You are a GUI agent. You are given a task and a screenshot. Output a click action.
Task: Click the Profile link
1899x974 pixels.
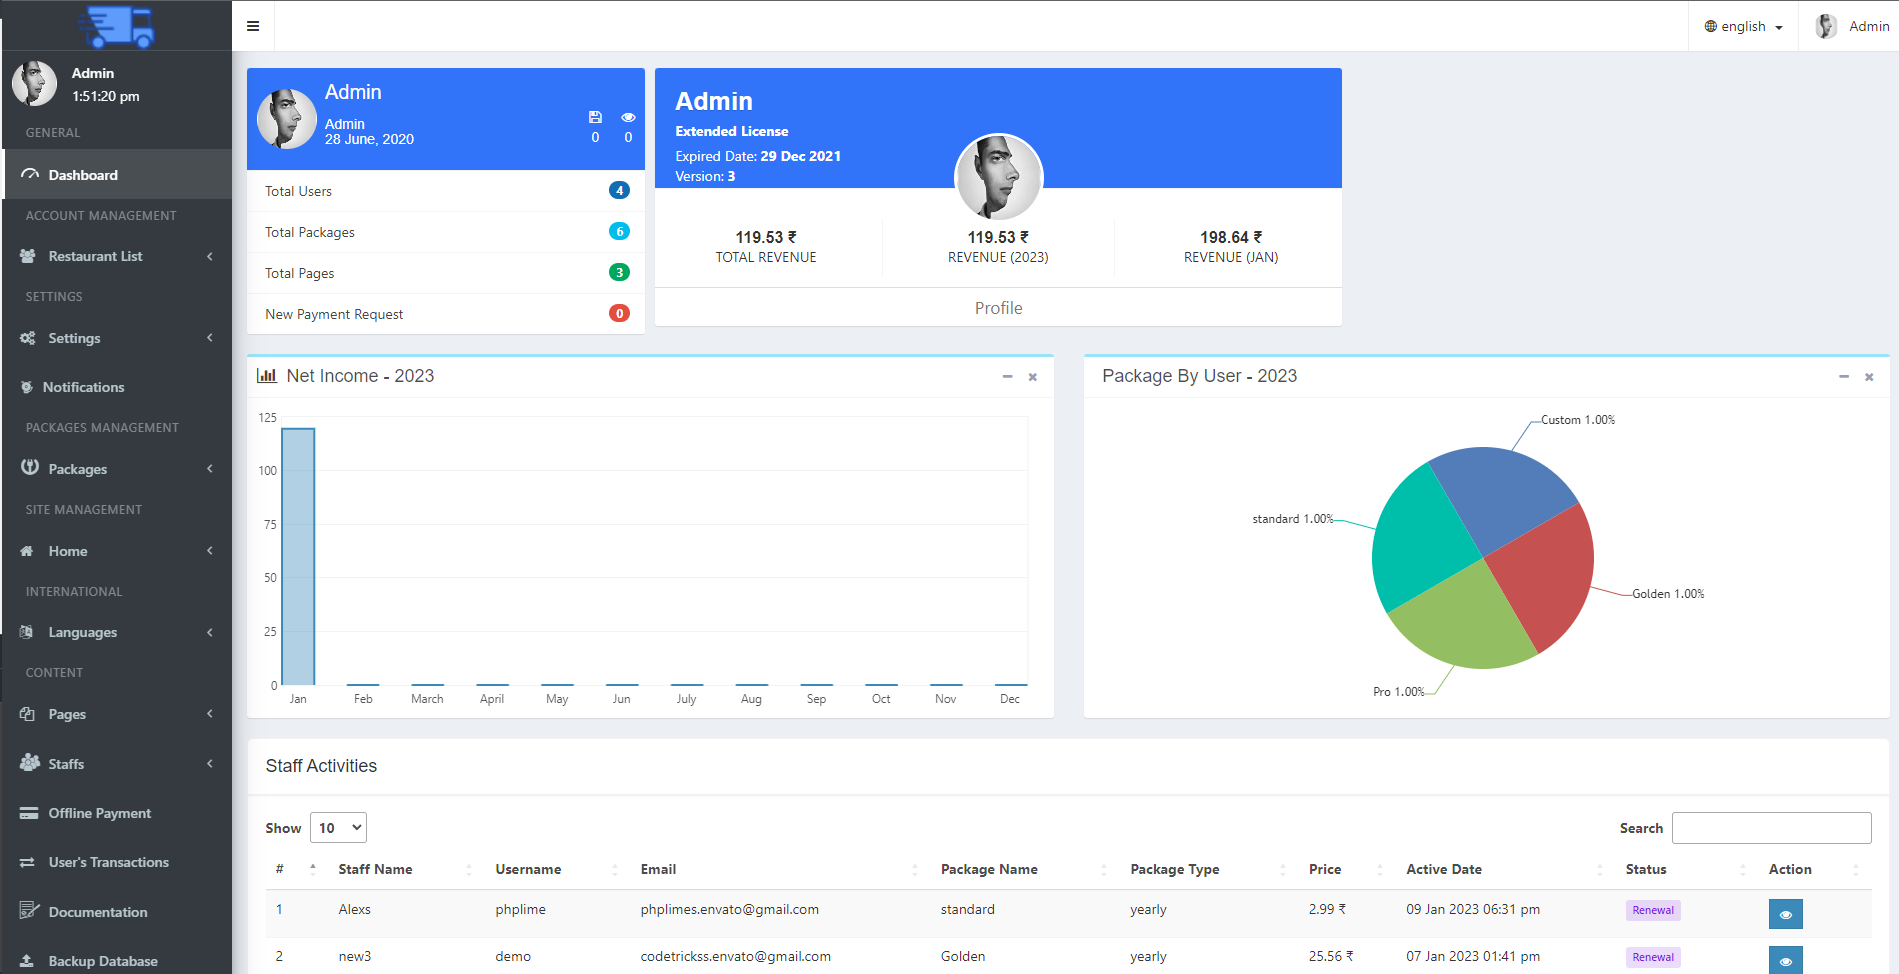[x=998, y=308]
